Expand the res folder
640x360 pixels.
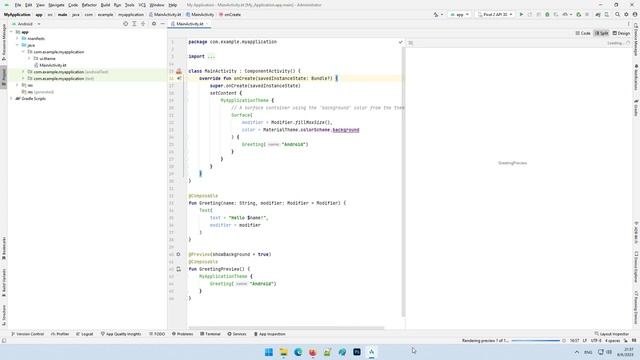pyautogui.click(x=18, y=85)
